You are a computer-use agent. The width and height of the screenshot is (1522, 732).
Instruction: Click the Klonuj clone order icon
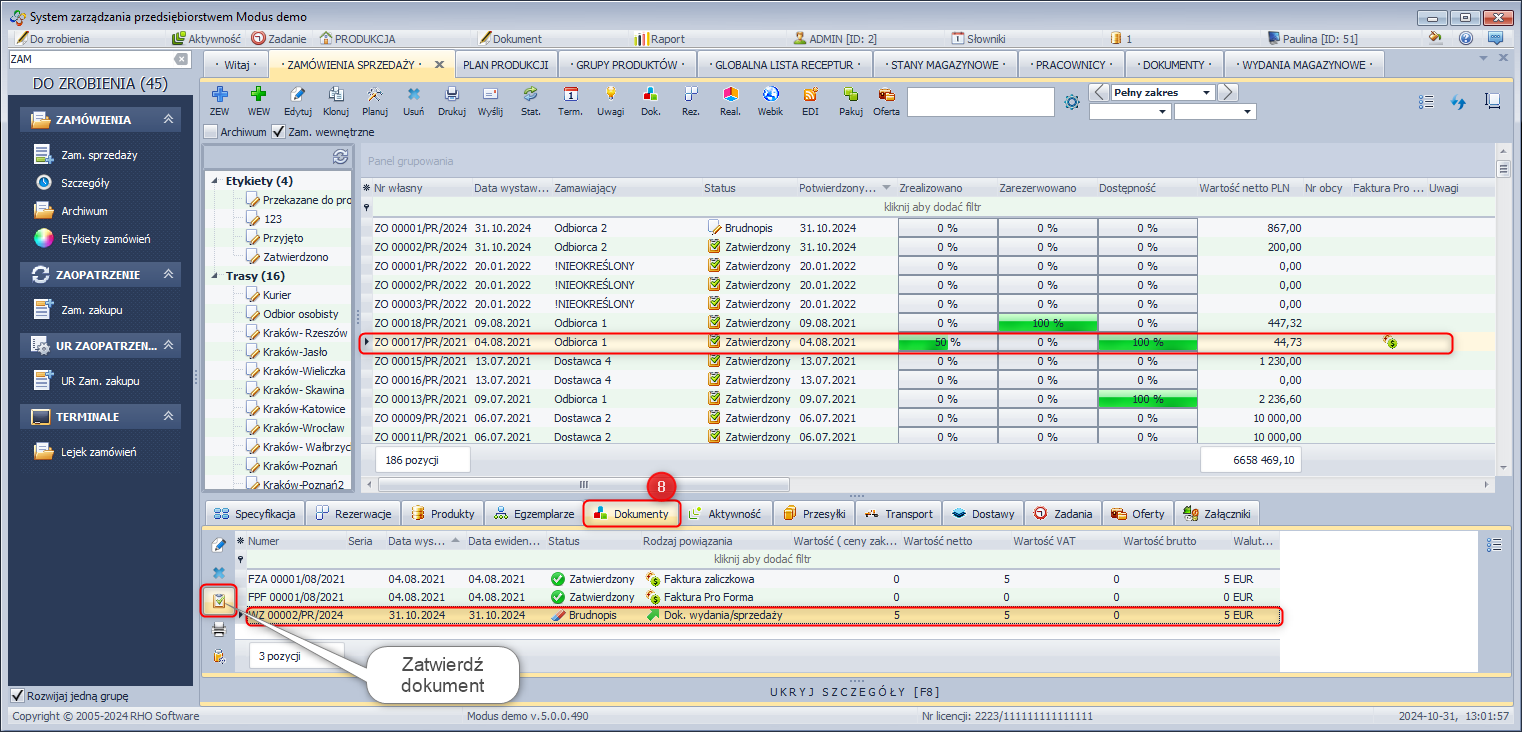coord(336,95)
